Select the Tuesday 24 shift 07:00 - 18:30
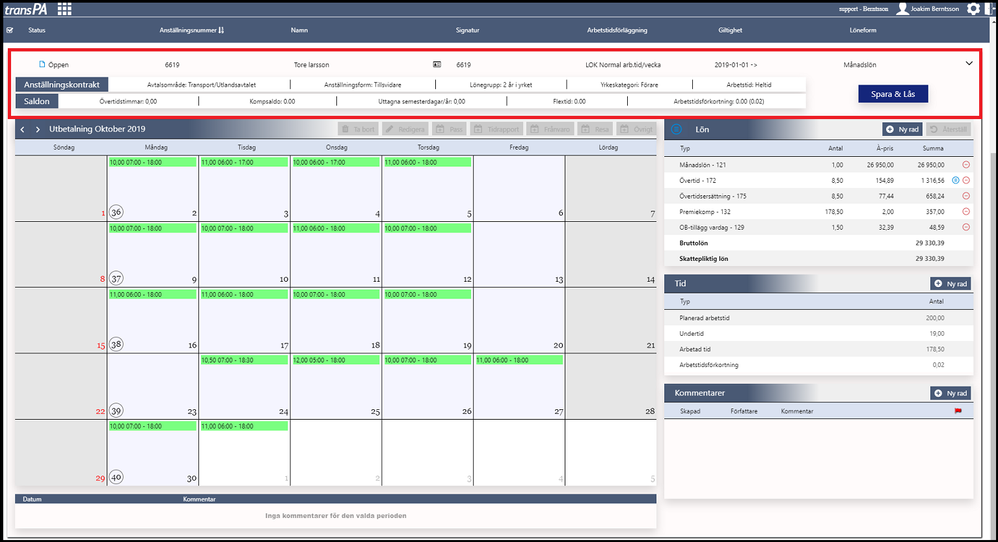The height and width of the screenshot is (542, 998). point(244,360)
